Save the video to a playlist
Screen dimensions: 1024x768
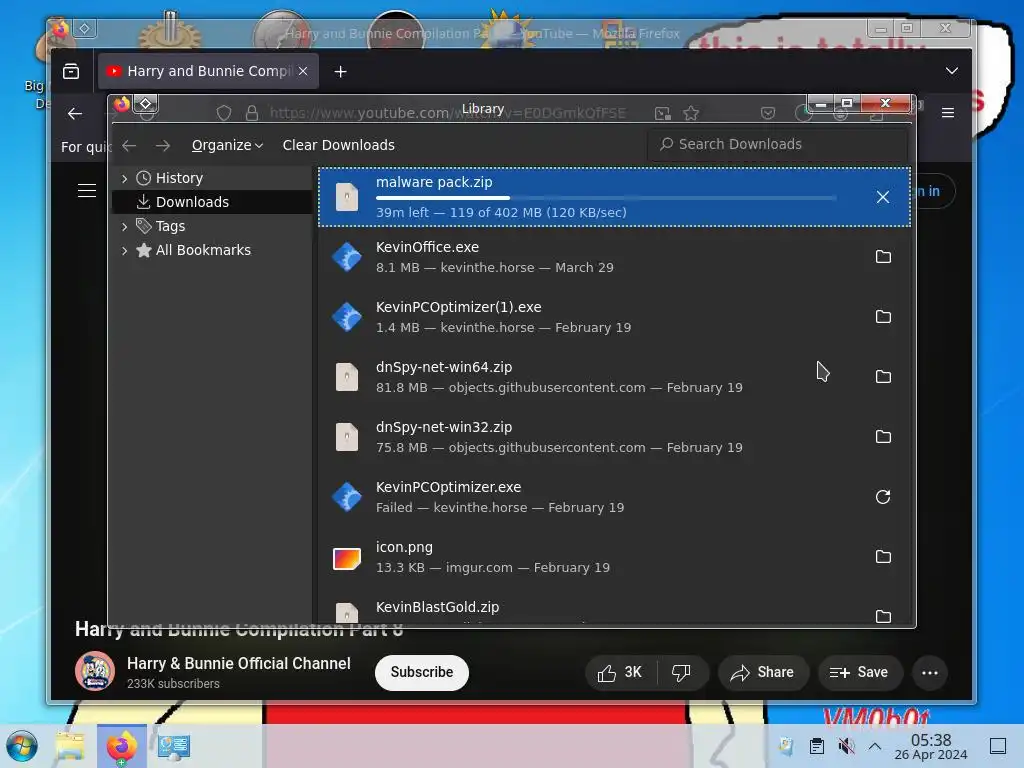click(x=860, y=673)
